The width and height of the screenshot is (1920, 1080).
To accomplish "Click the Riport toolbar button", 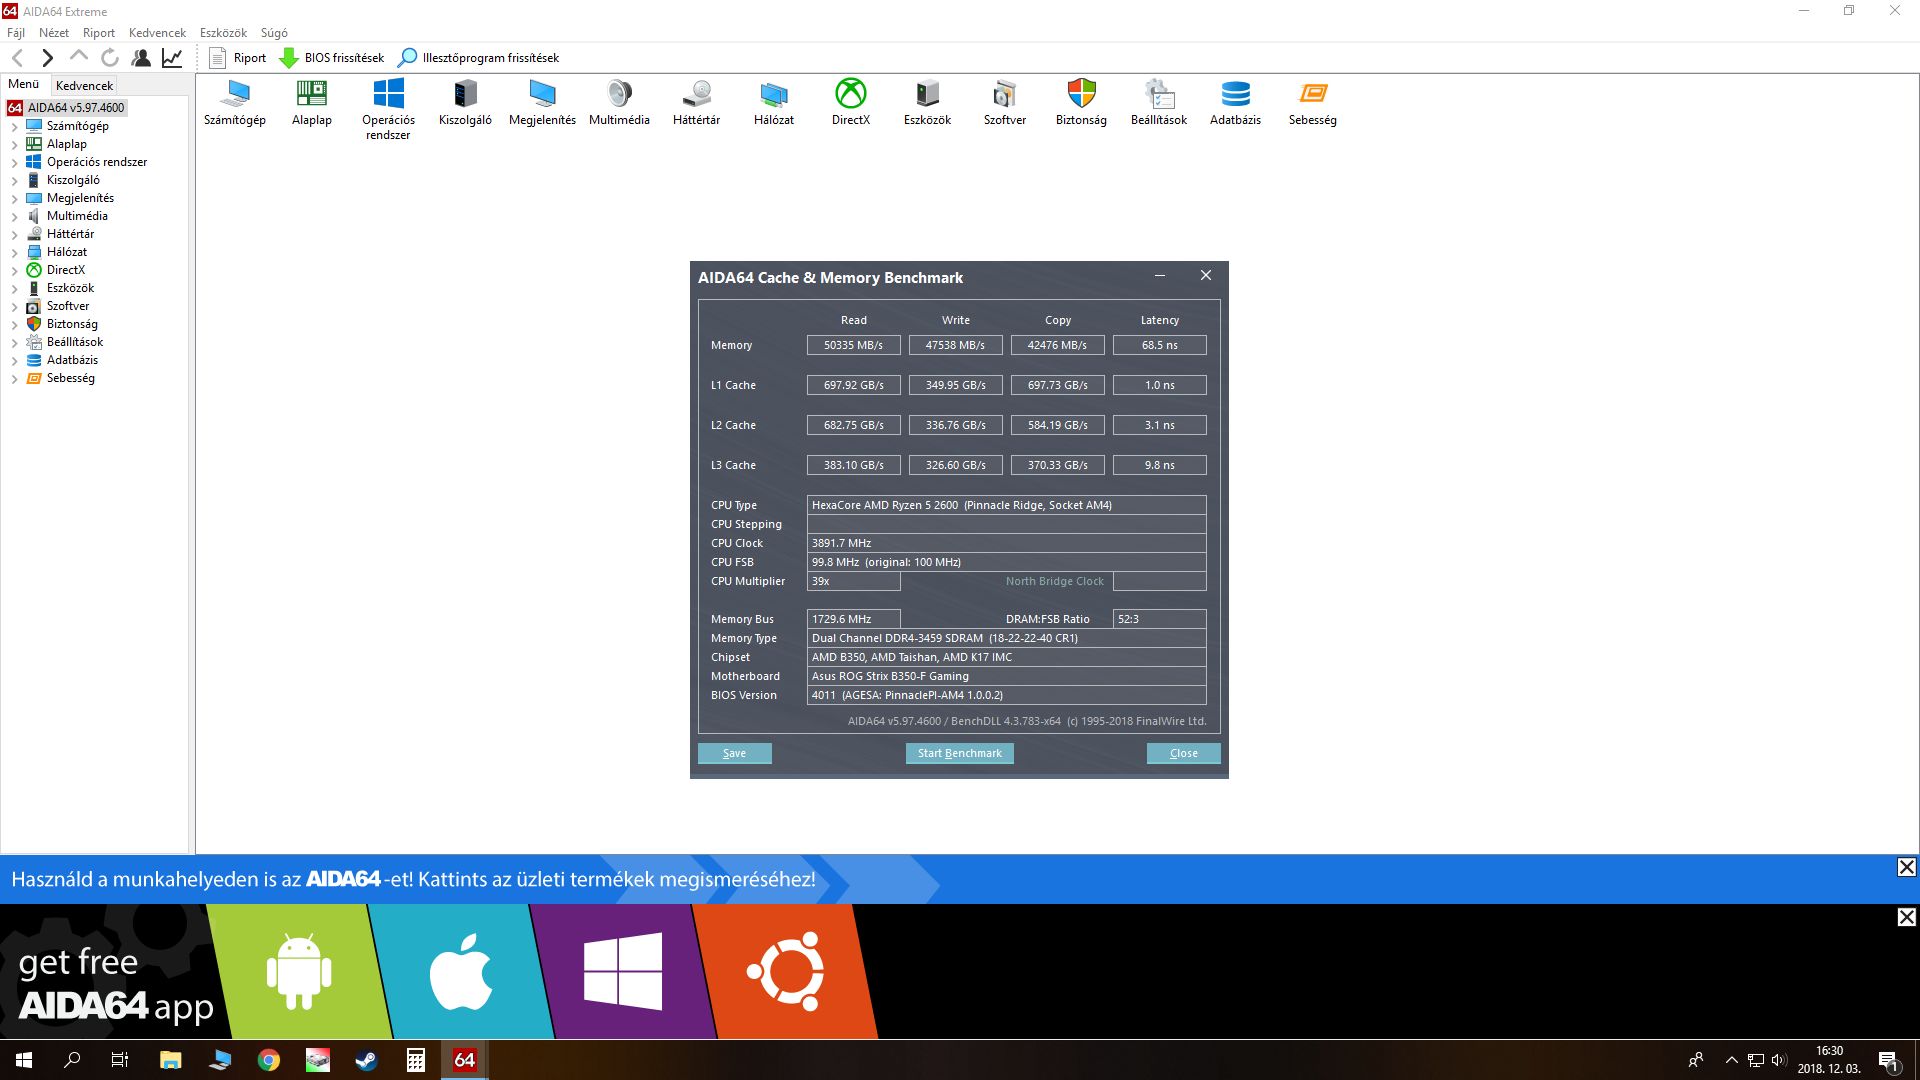I will tap(238, 58).
